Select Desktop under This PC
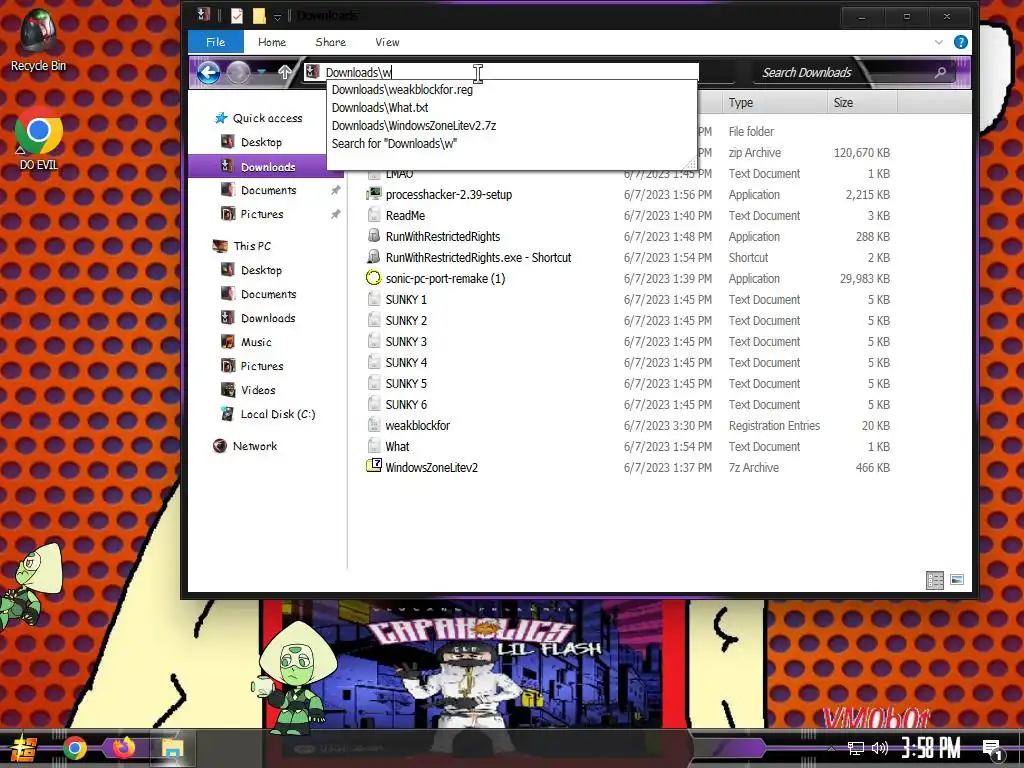The width and height of the screenshot is (1024, 768). tap(261, 270)
